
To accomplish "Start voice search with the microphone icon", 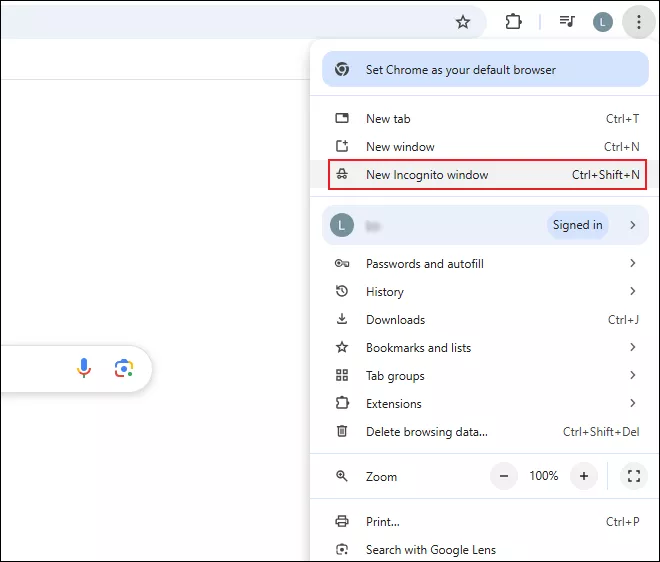I will (x=84, y=368).
